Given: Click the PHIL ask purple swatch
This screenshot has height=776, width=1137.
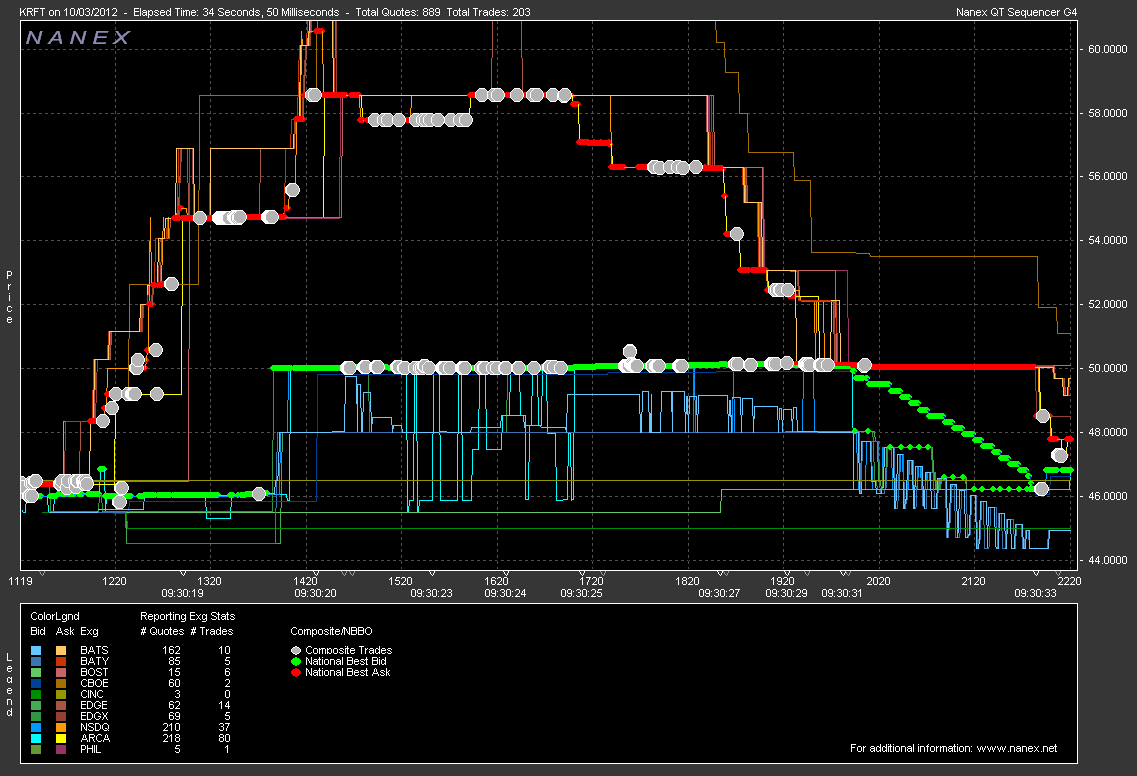Looking at the screenshot, I should tap(62, 749).
